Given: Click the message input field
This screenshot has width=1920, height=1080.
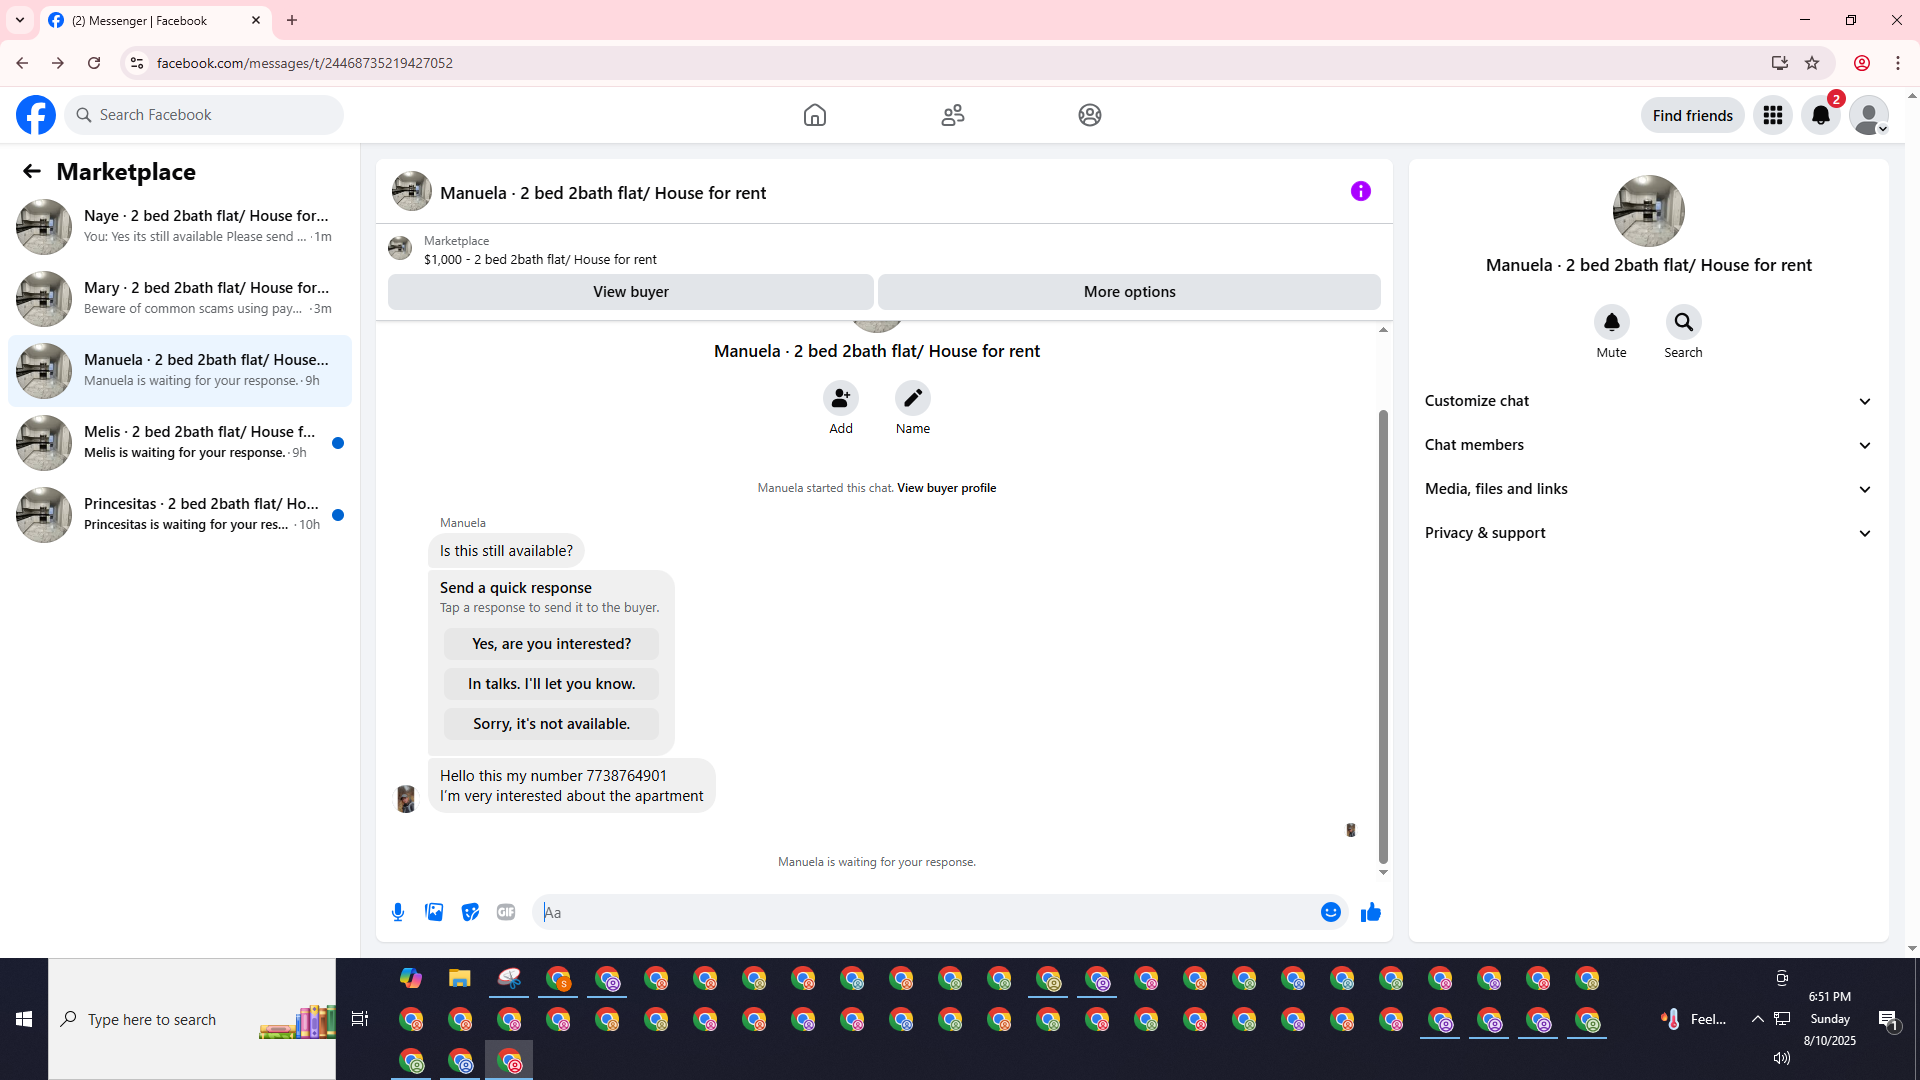Looking at the screenshot, I should (x=925, y=912).
